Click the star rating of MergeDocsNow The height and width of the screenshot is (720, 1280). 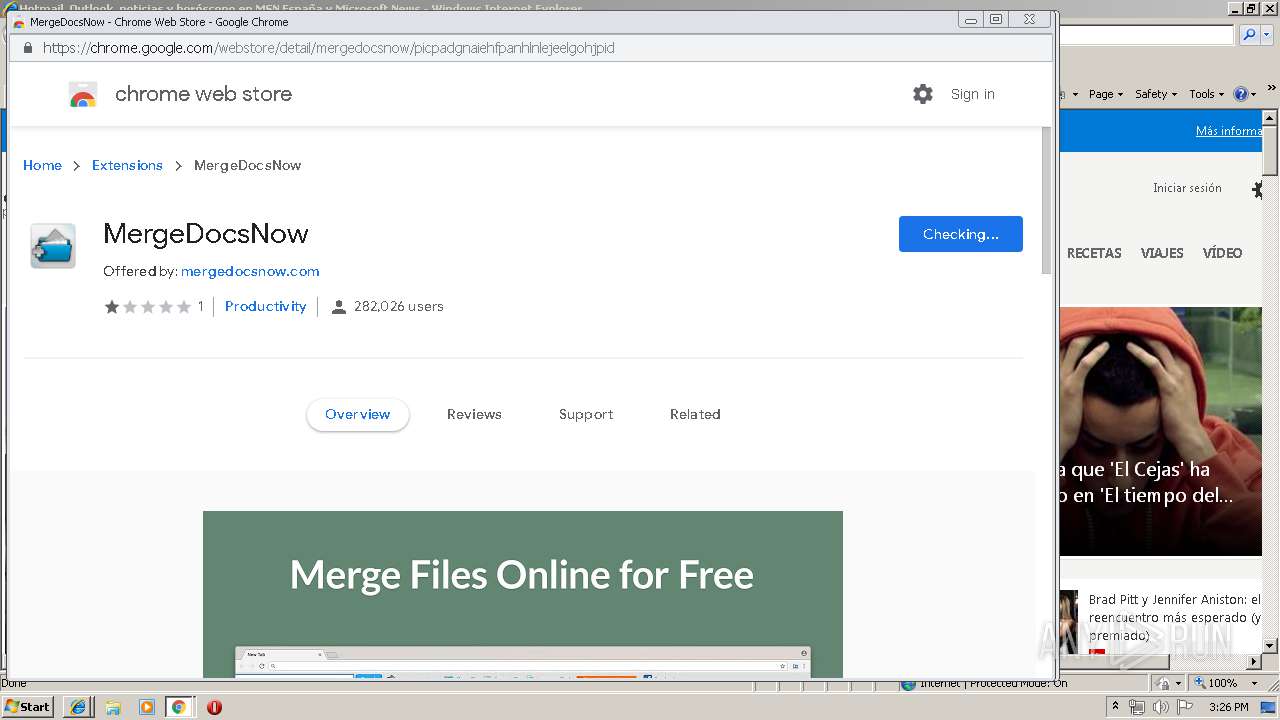[147, 307]
